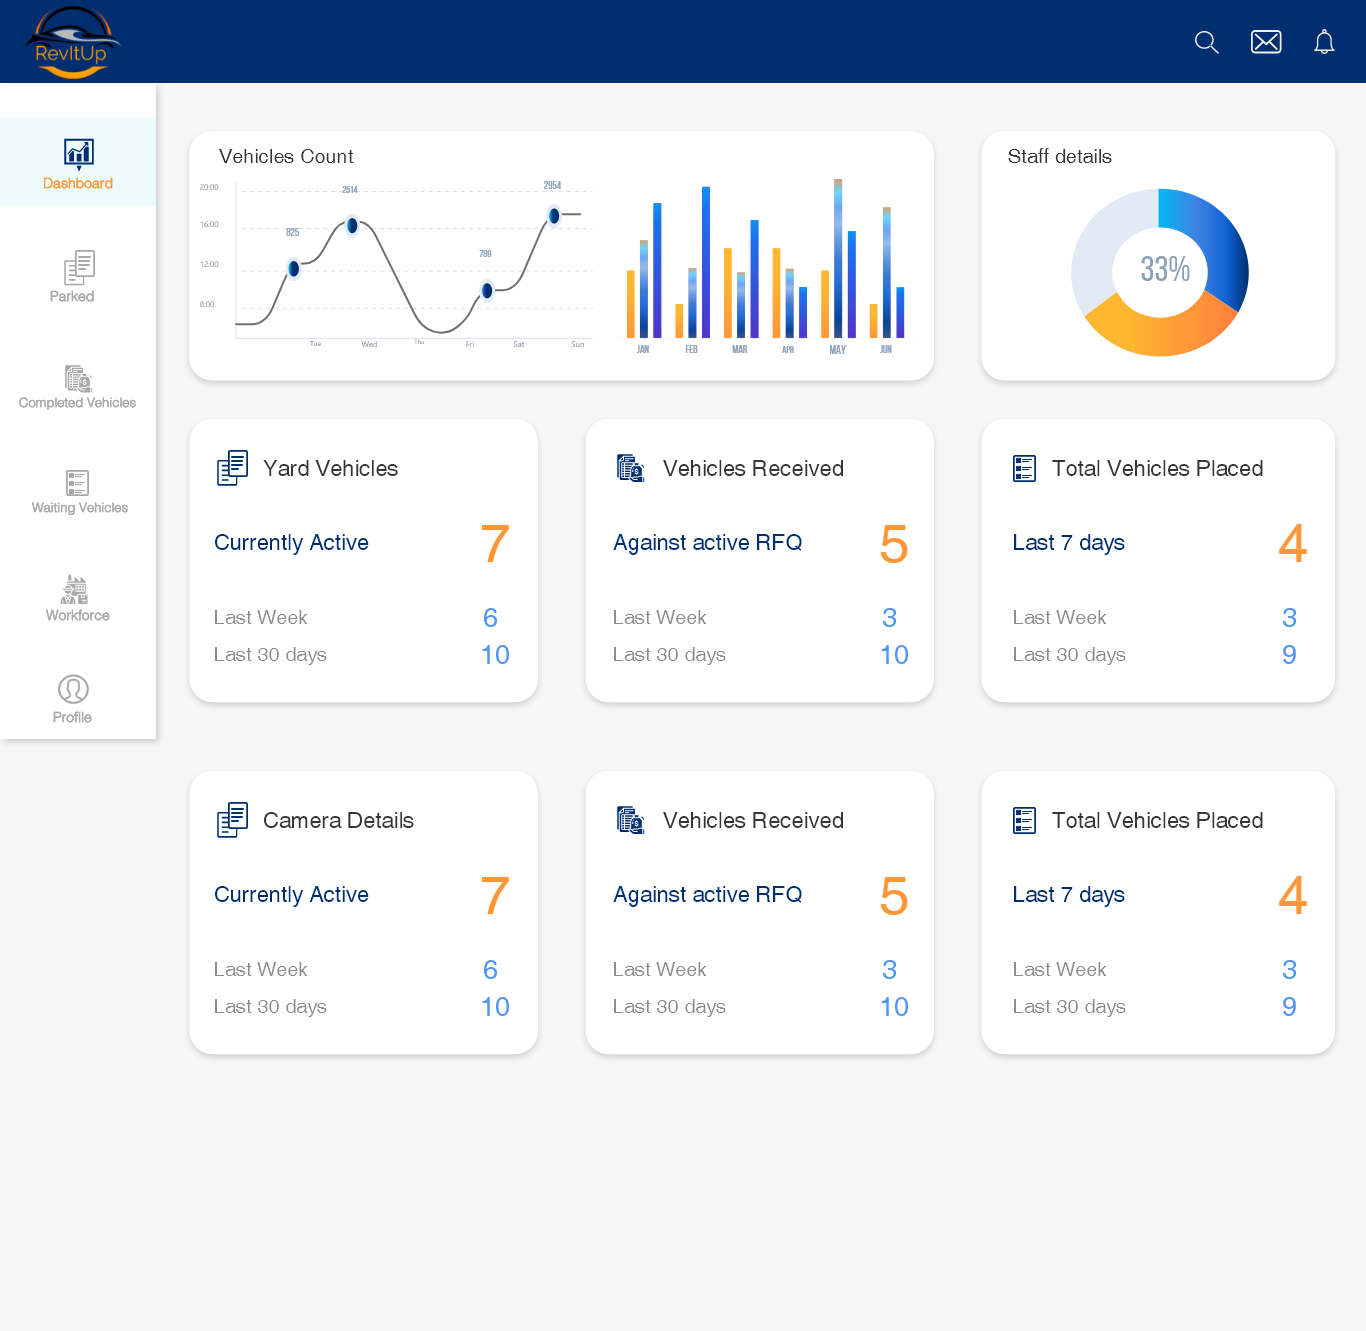Click the Camera Details card icon

pyautogui.click(x=232, y=820)
